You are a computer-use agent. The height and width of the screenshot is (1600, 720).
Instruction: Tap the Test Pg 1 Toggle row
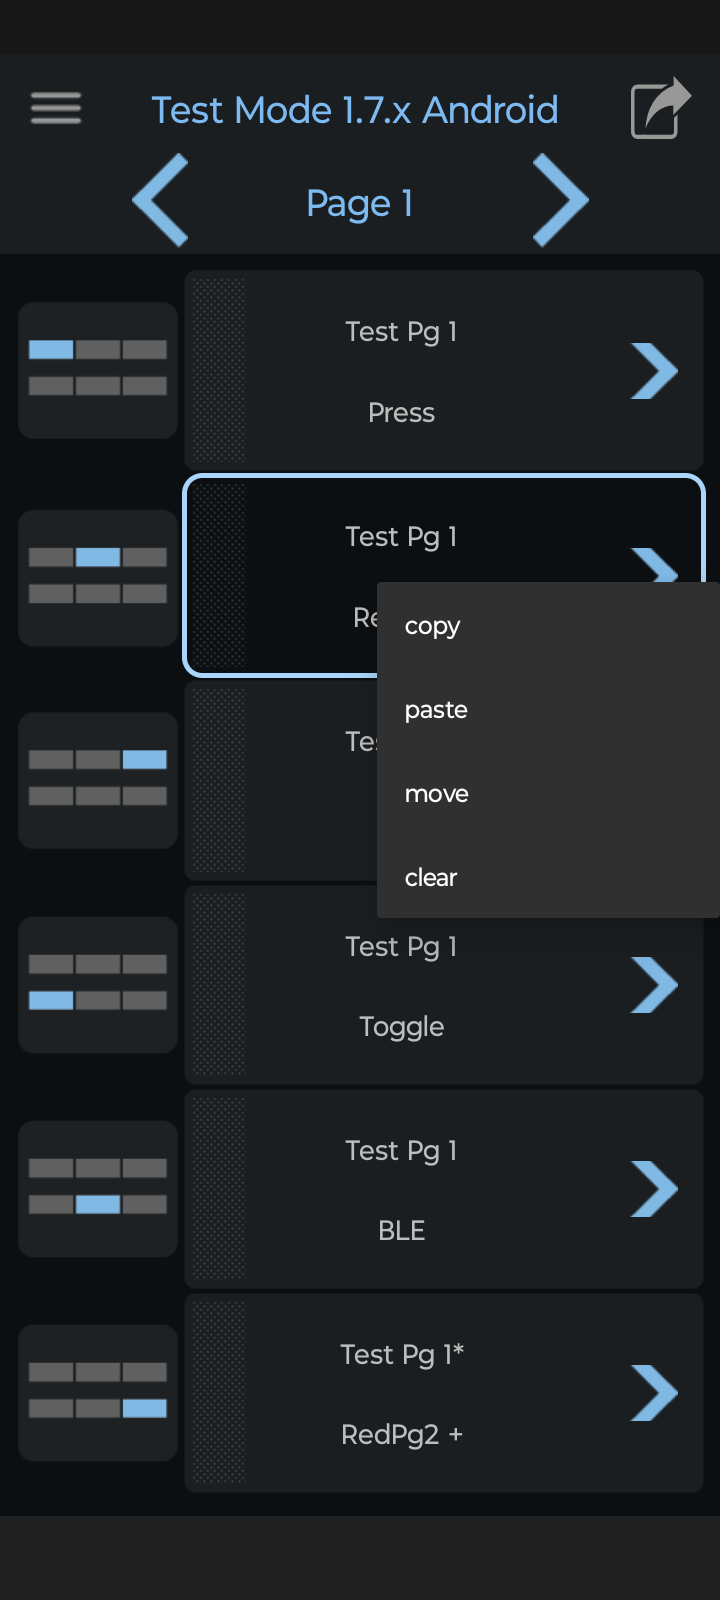pos(444,985)
